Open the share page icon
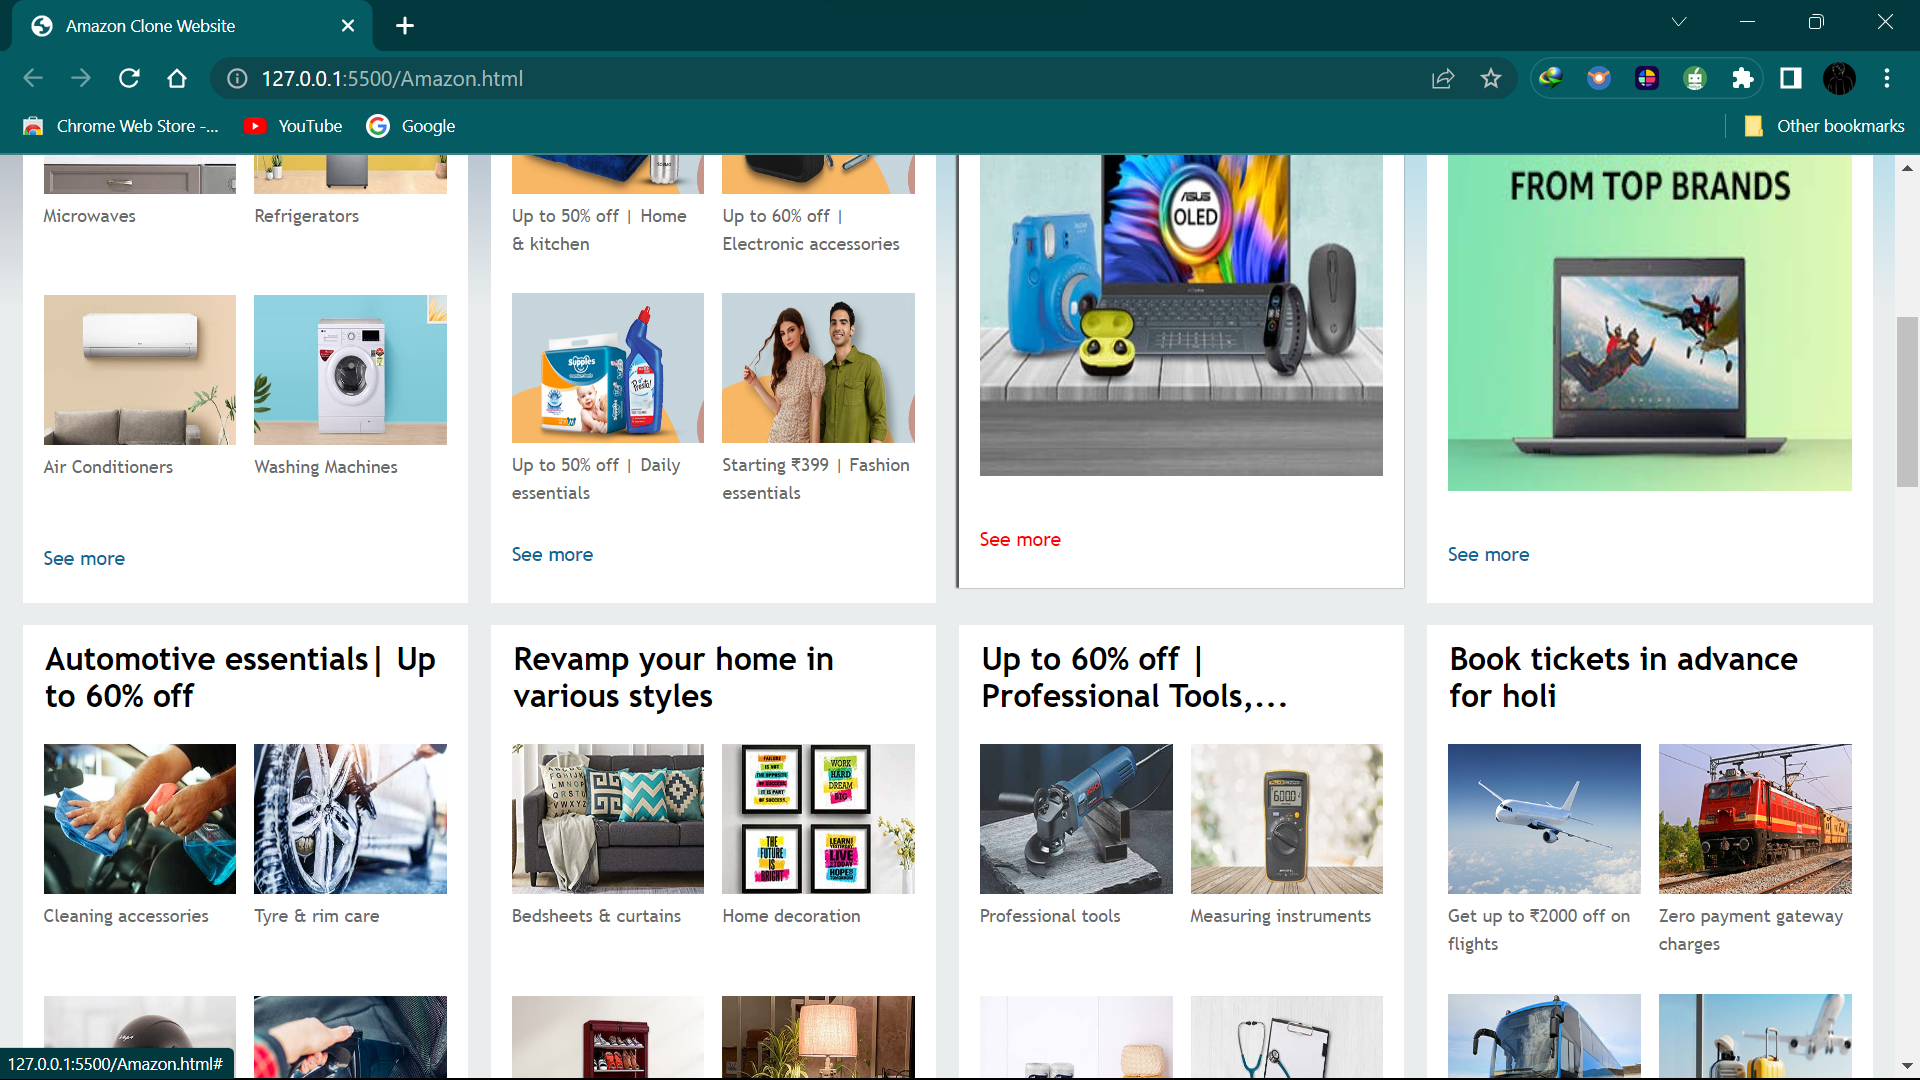The height and width of the screenshot is (1080, 1920). pos(1443,78)
